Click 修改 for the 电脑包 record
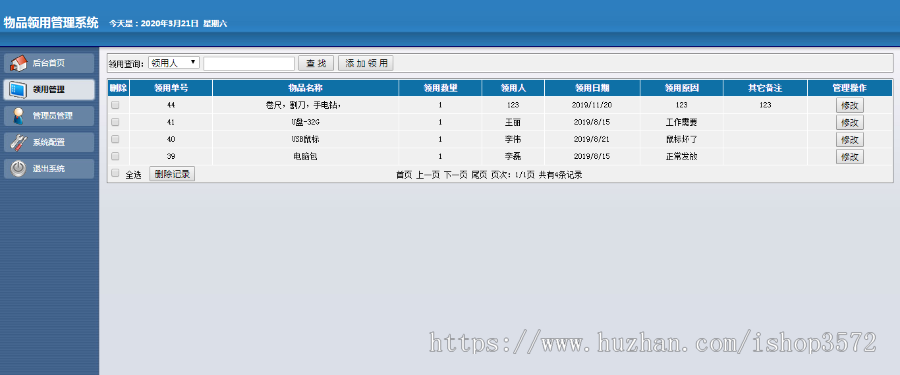This screenshot has width=900, height=375. click(x=849, y=157)
